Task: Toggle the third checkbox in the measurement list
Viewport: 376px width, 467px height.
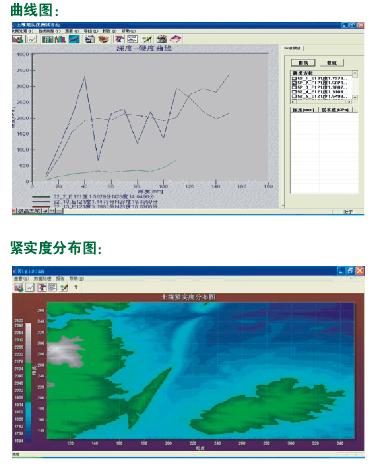Action: (x=294, y=87)
